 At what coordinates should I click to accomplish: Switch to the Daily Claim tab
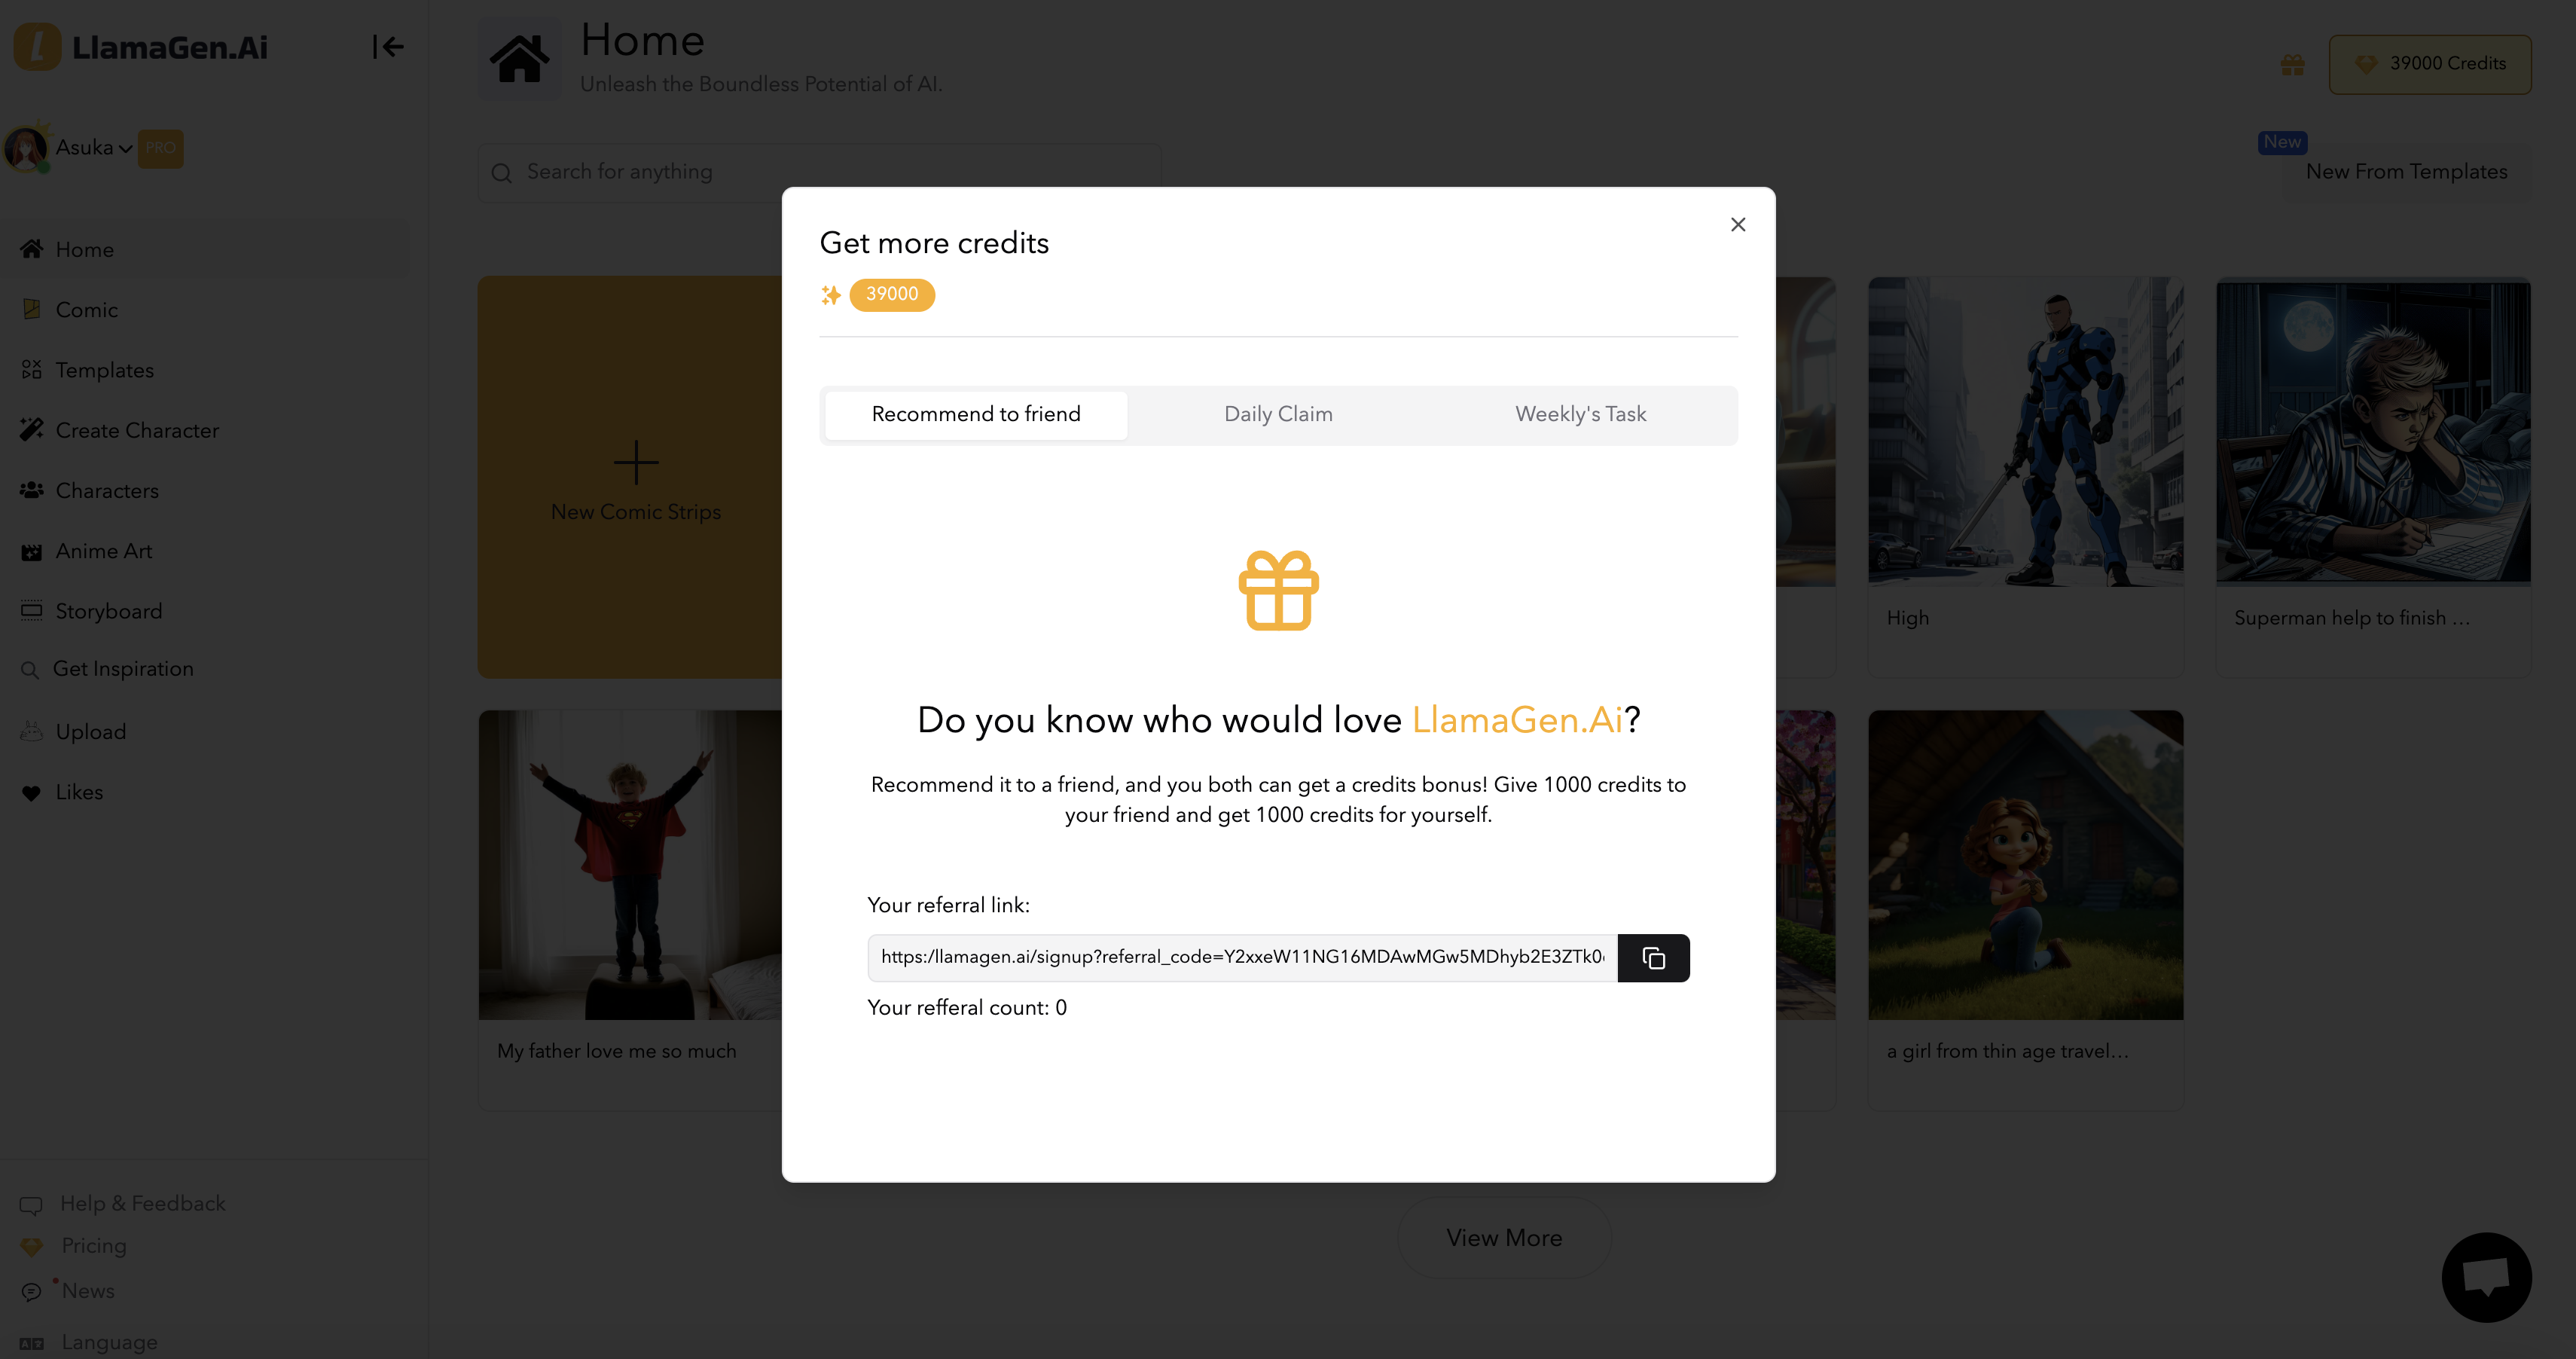point(1278,414)
